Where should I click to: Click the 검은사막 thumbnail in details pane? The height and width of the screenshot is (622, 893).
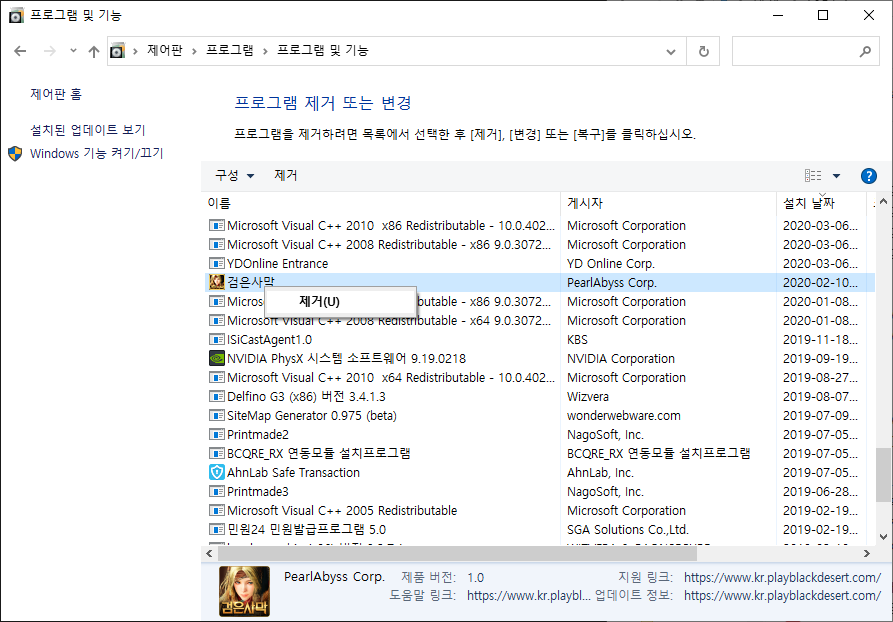pos(244,591)
